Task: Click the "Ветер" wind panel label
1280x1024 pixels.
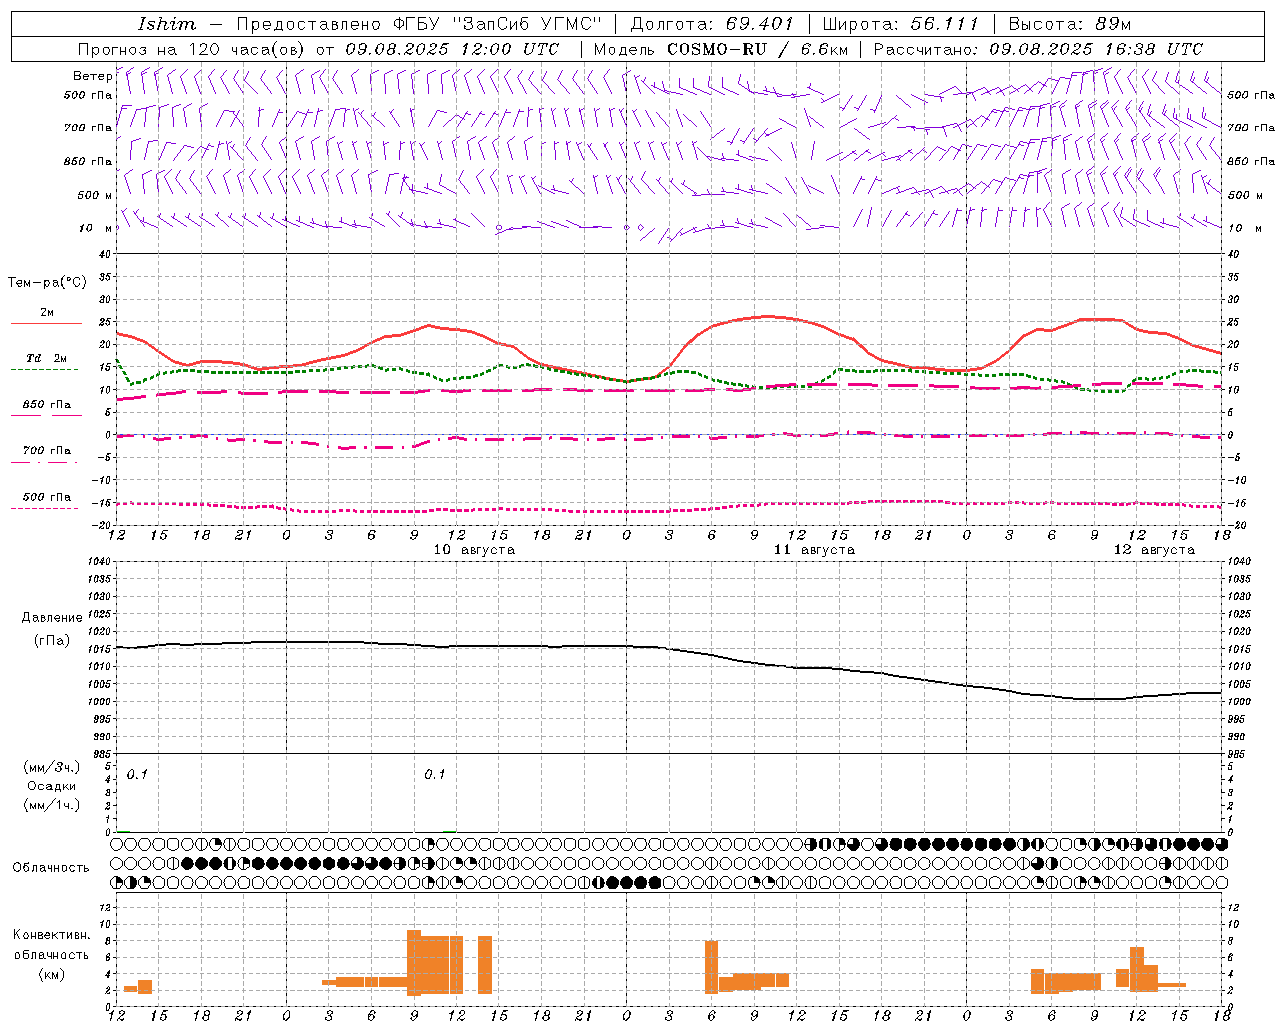Action: pos(92,76)
